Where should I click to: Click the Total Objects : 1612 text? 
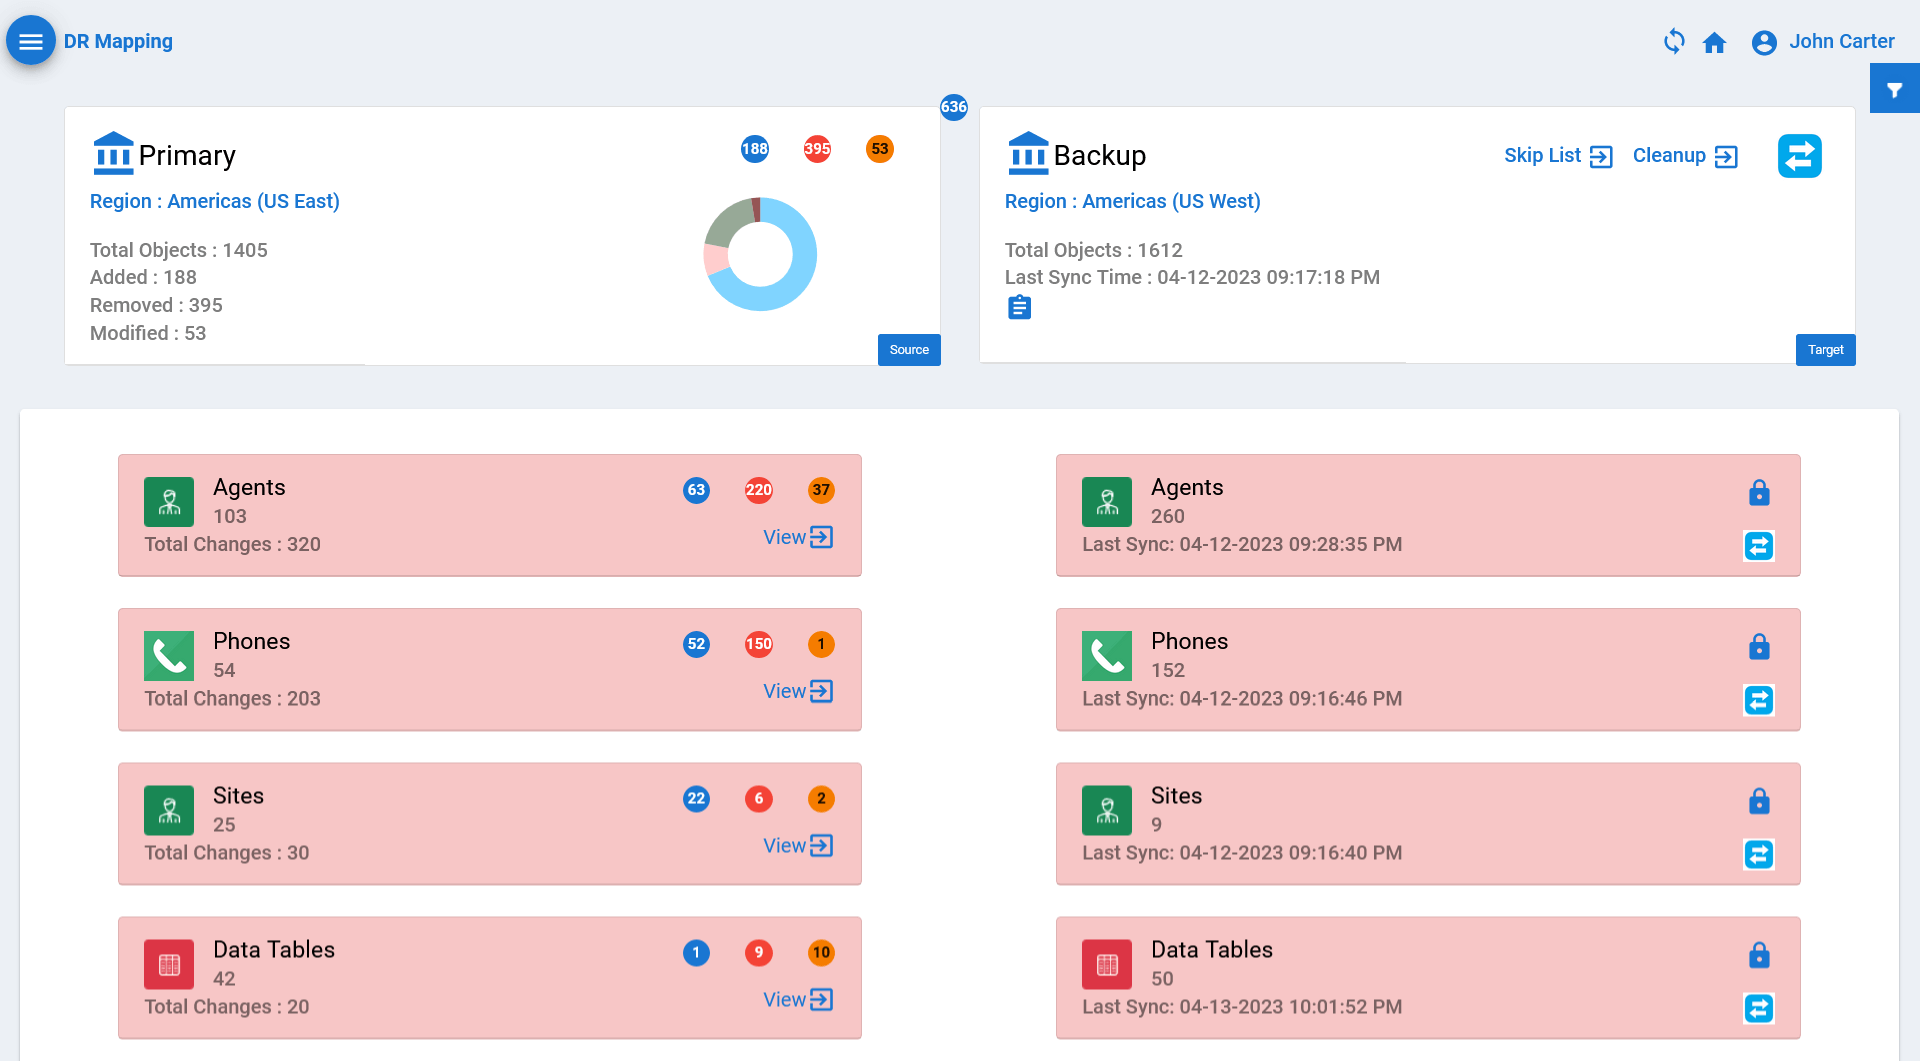pyautogui.click(x=1094, y=250)
